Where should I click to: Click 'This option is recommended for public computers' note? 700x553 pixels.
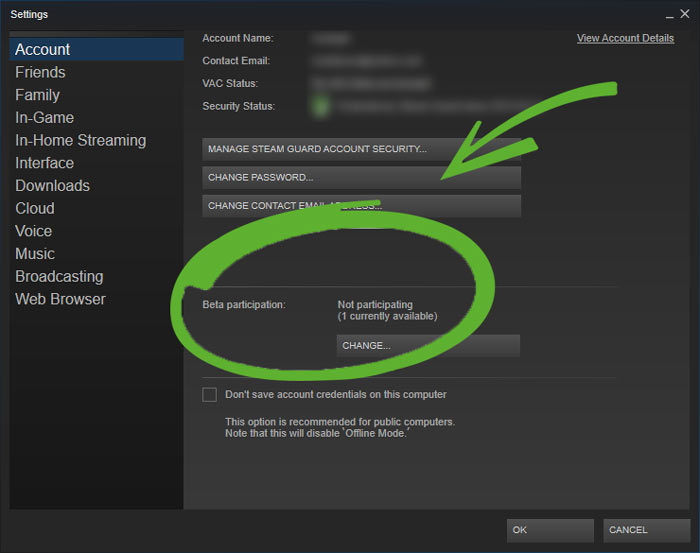click(x=340, y=422)
